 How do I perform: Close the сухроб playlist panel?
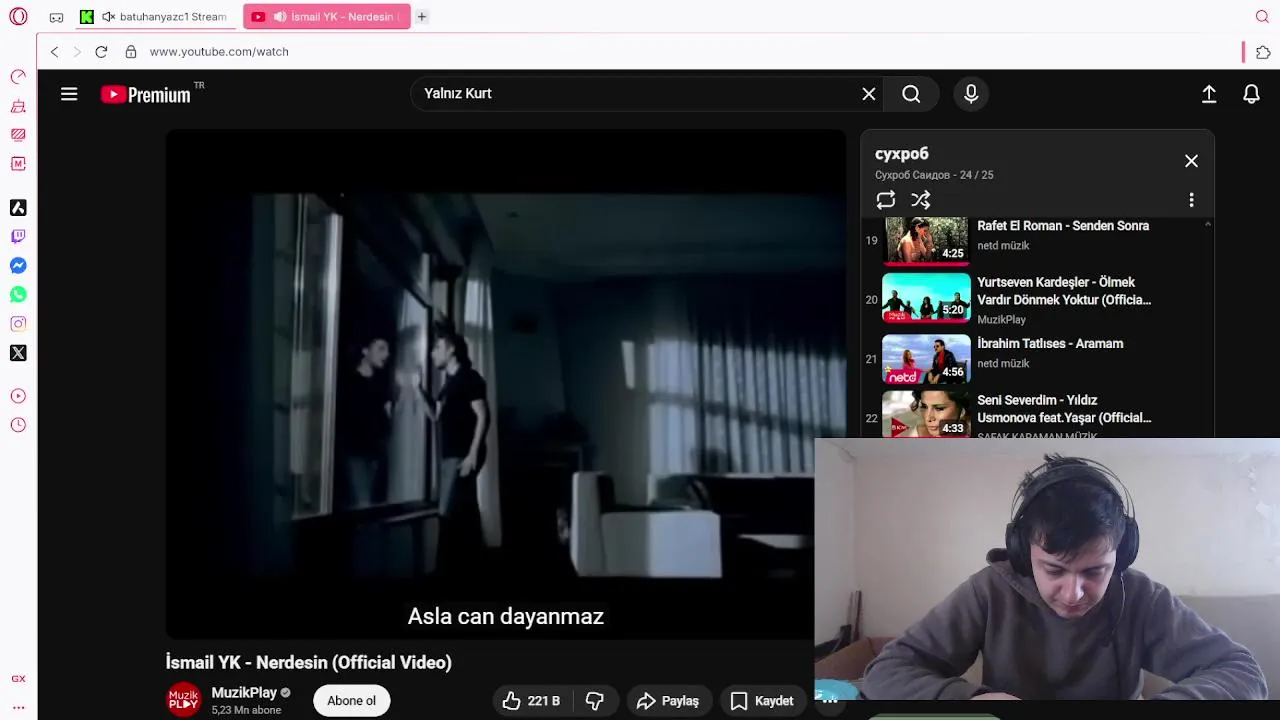pyautogui.click(x=1191, y=161)
